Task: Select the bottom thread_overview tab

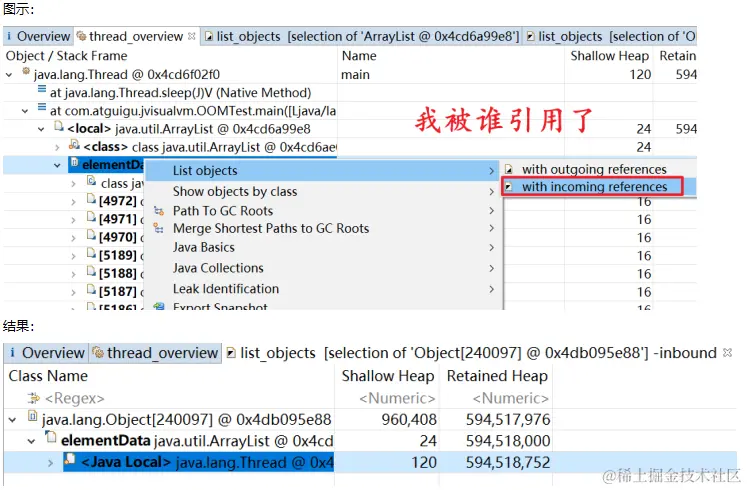Action: click(156, 353)
